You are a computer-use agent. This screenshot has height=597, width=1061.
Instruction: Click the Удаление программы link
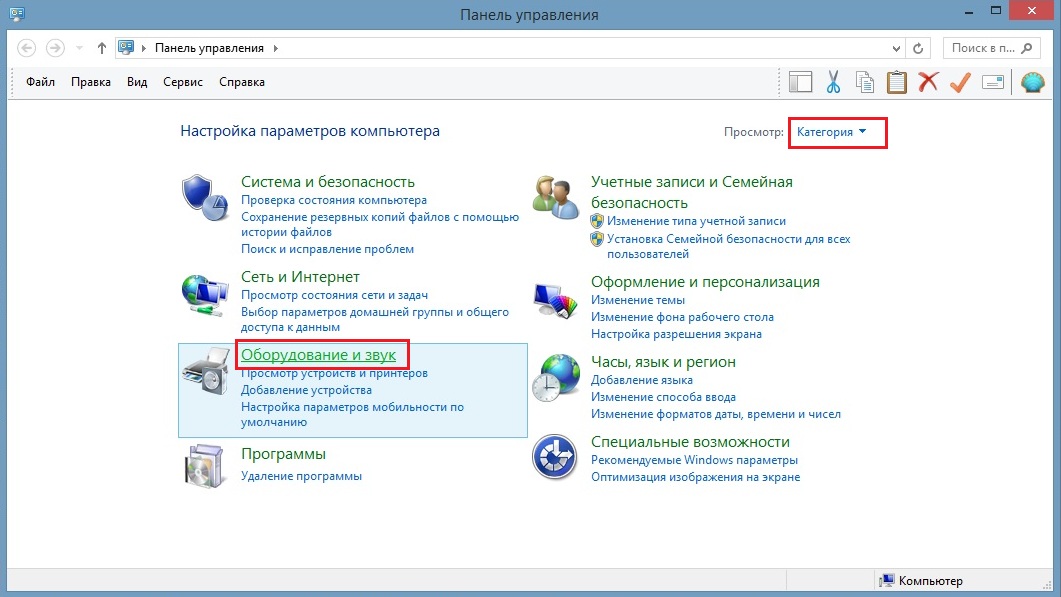pos(301,476)
